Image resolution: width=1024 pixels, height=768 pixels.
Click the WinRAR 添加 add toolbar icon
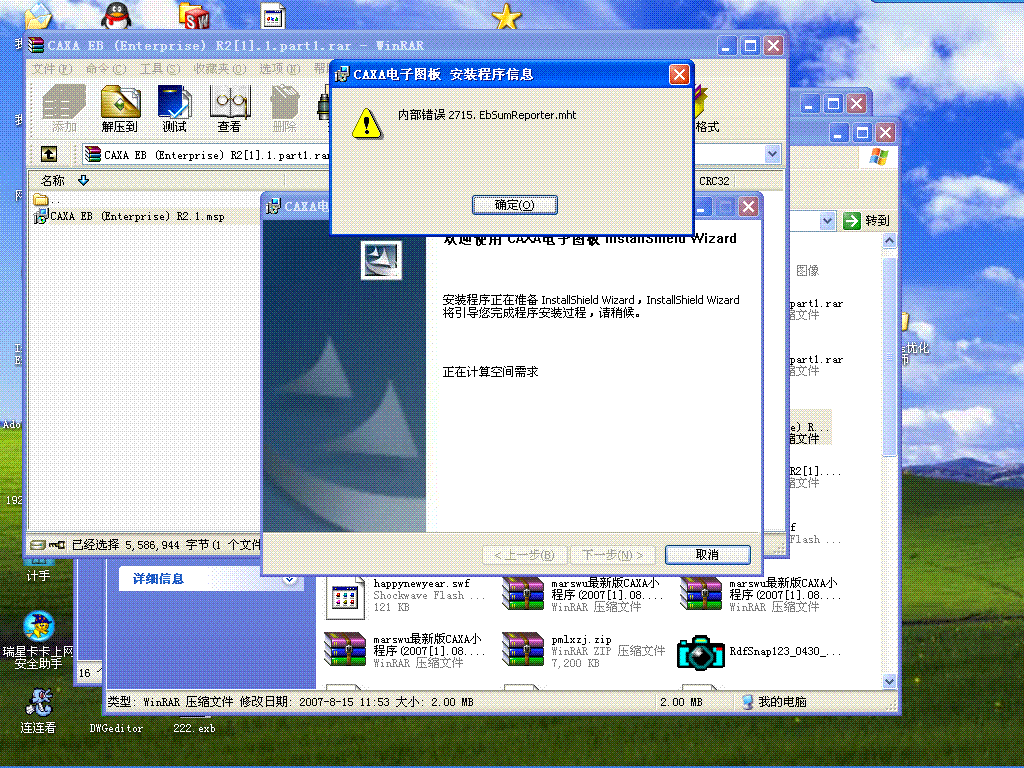click(x=64, y=109)
